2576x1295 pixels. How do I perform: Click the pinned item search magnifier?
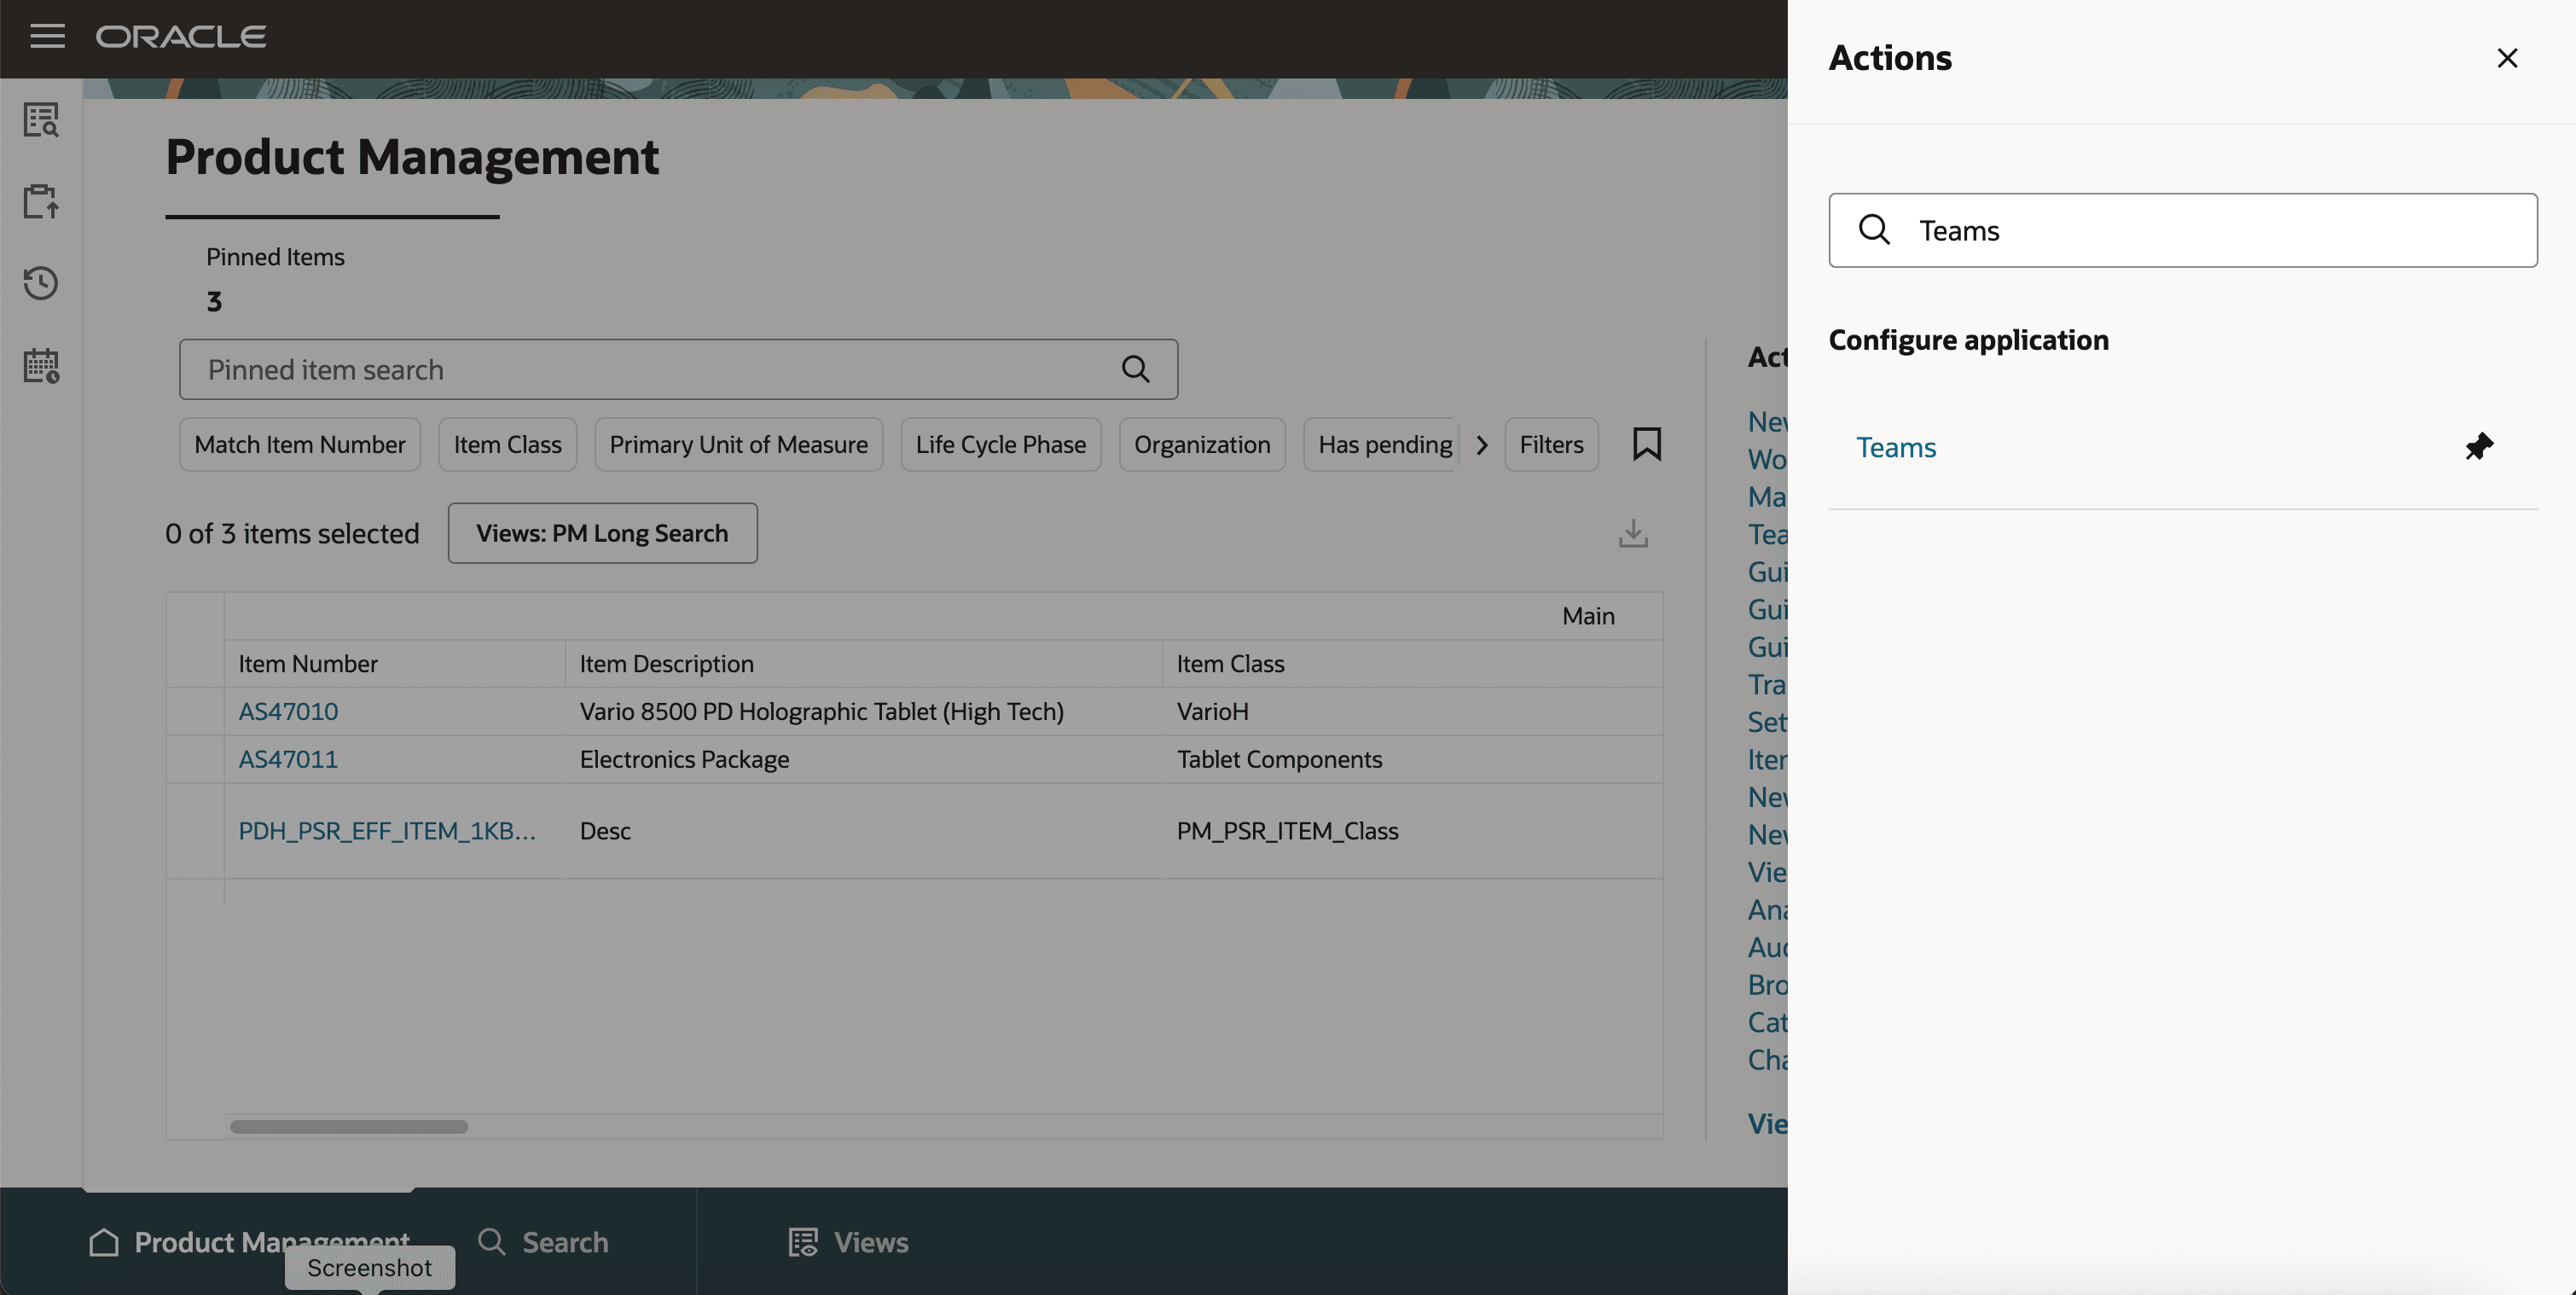[1135, 369]
